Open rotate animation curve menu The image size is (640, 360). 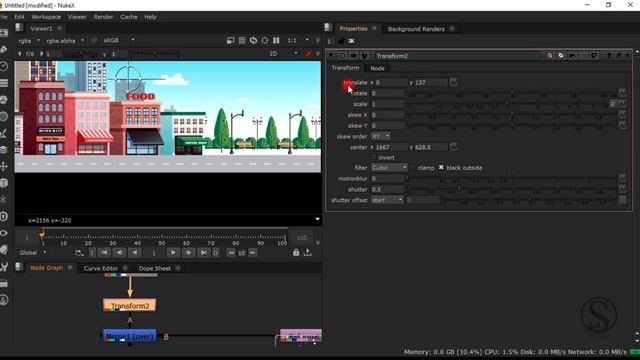coord(622,93)
